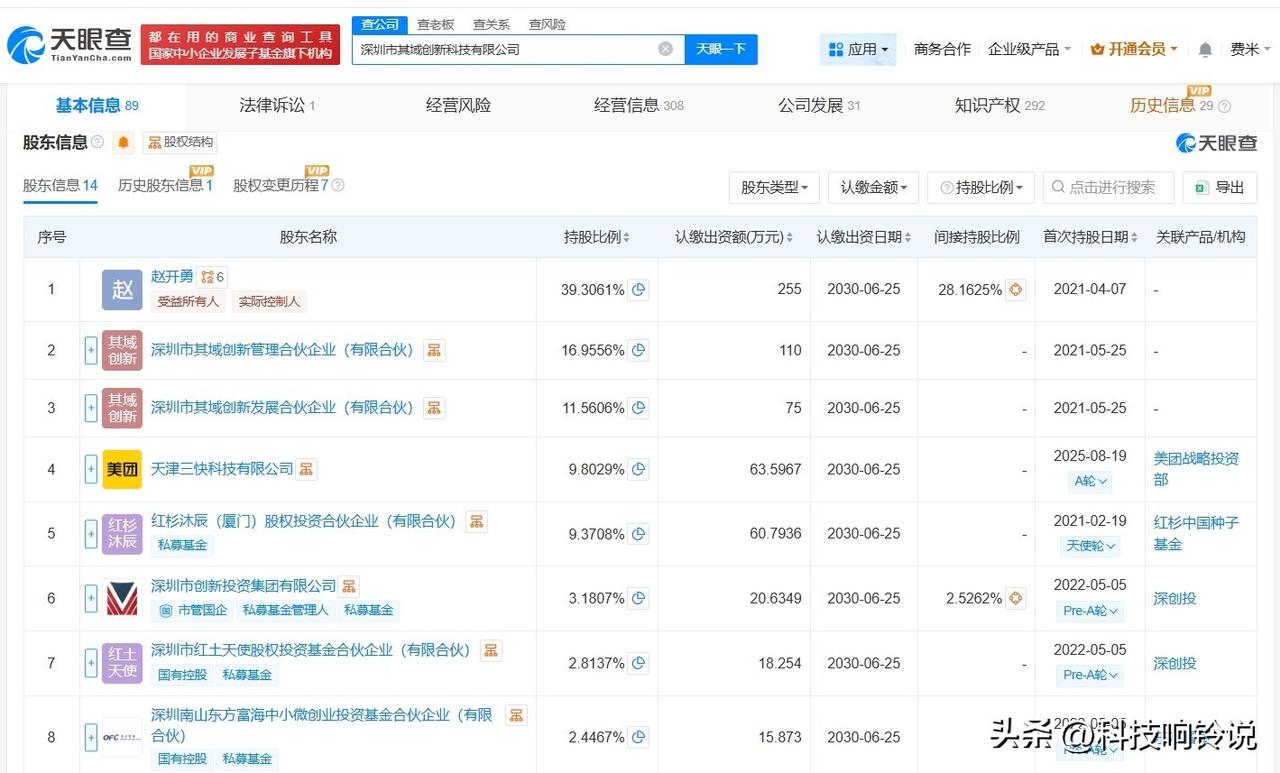The image size is (1280, 773).
Task: Open the 应用 apps dropdown
Action: click(858, 49)
